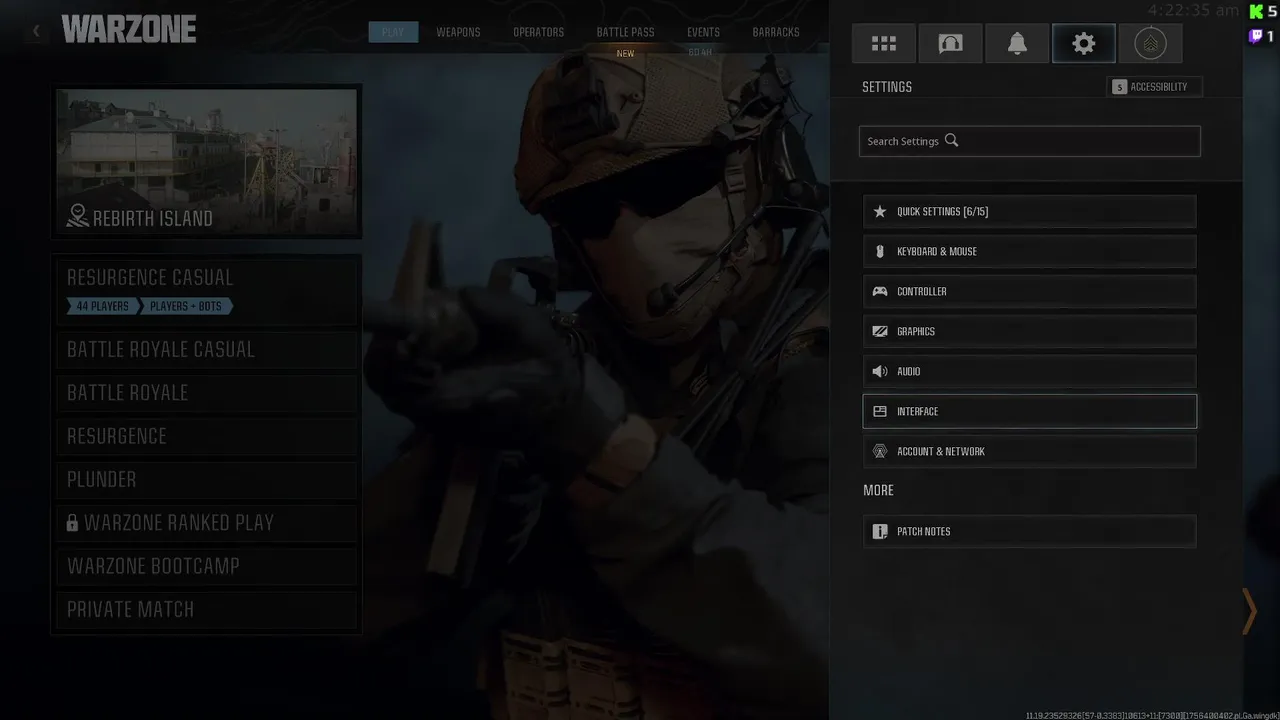
Task: Click the Keyboard & Mouse icon
Action: [880, 251]
